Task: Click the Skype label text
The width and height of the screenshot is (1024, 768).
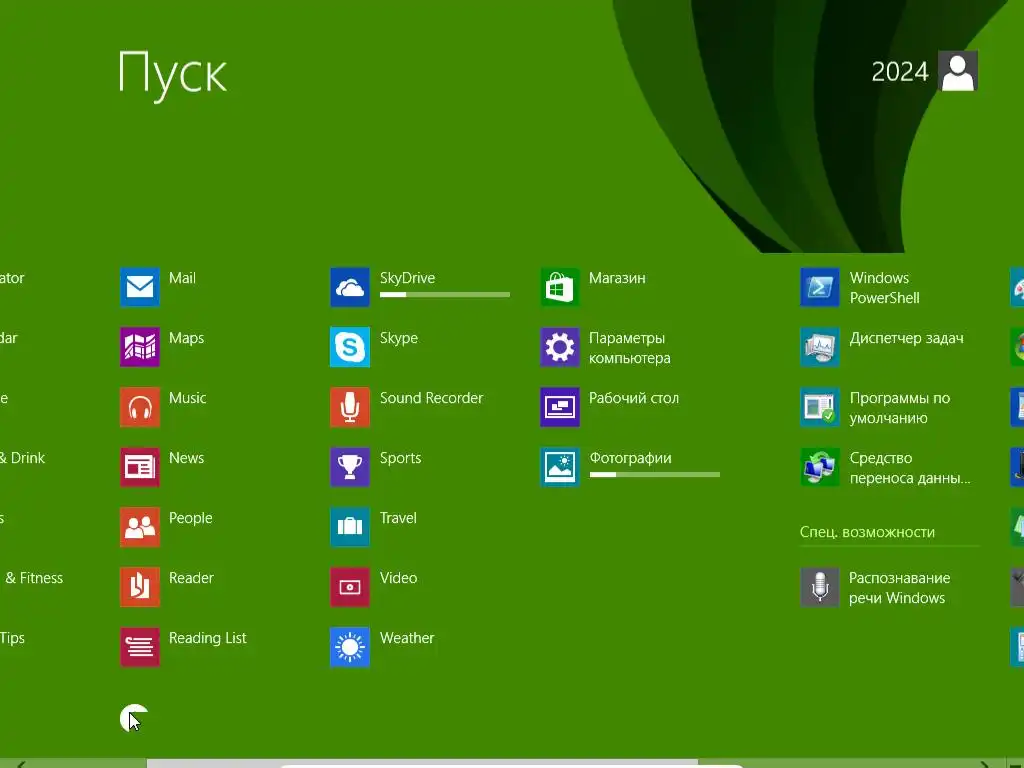Action: [x=399, y=338]
